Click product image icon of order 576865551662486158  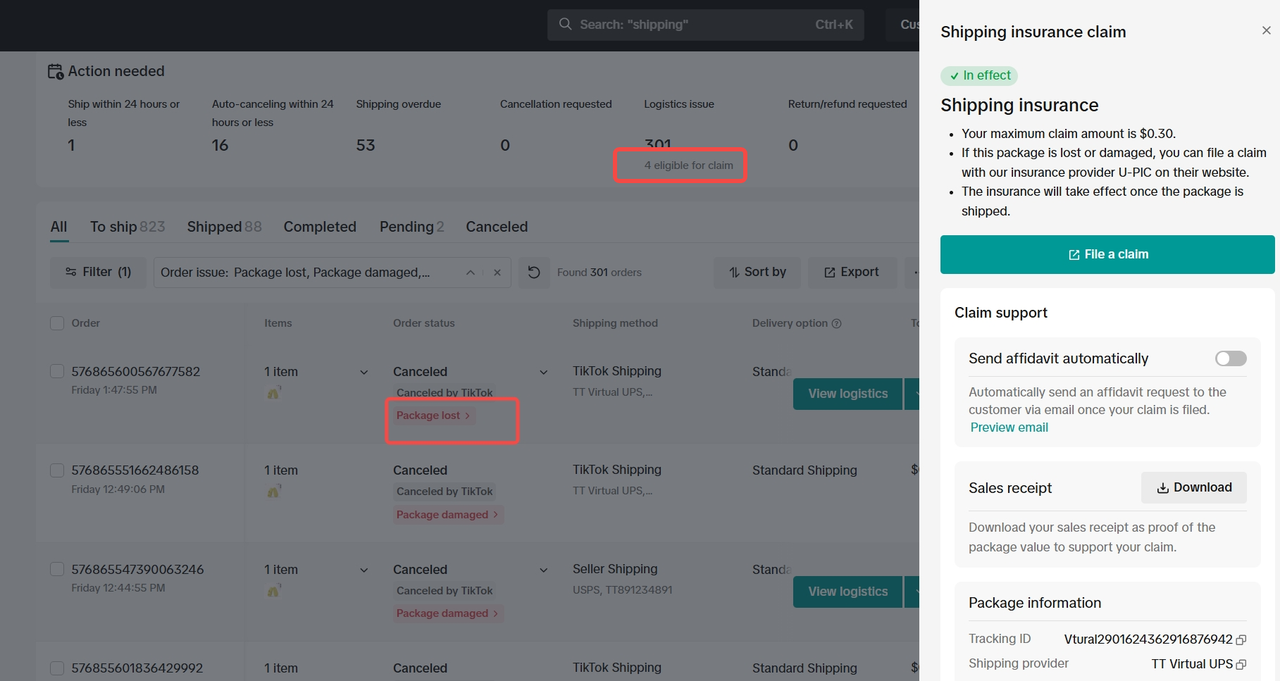(x=273, y=491)
